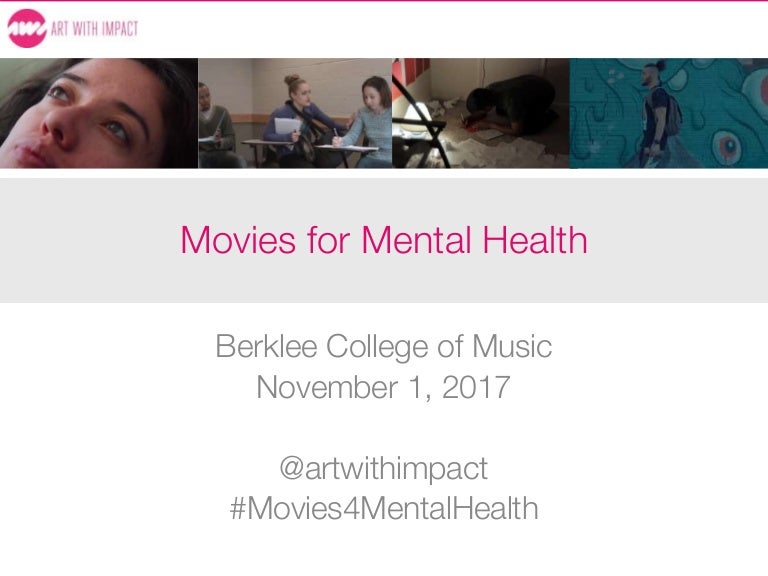
Task: Click the painted eye on the mural
Action: coord(728,145)
